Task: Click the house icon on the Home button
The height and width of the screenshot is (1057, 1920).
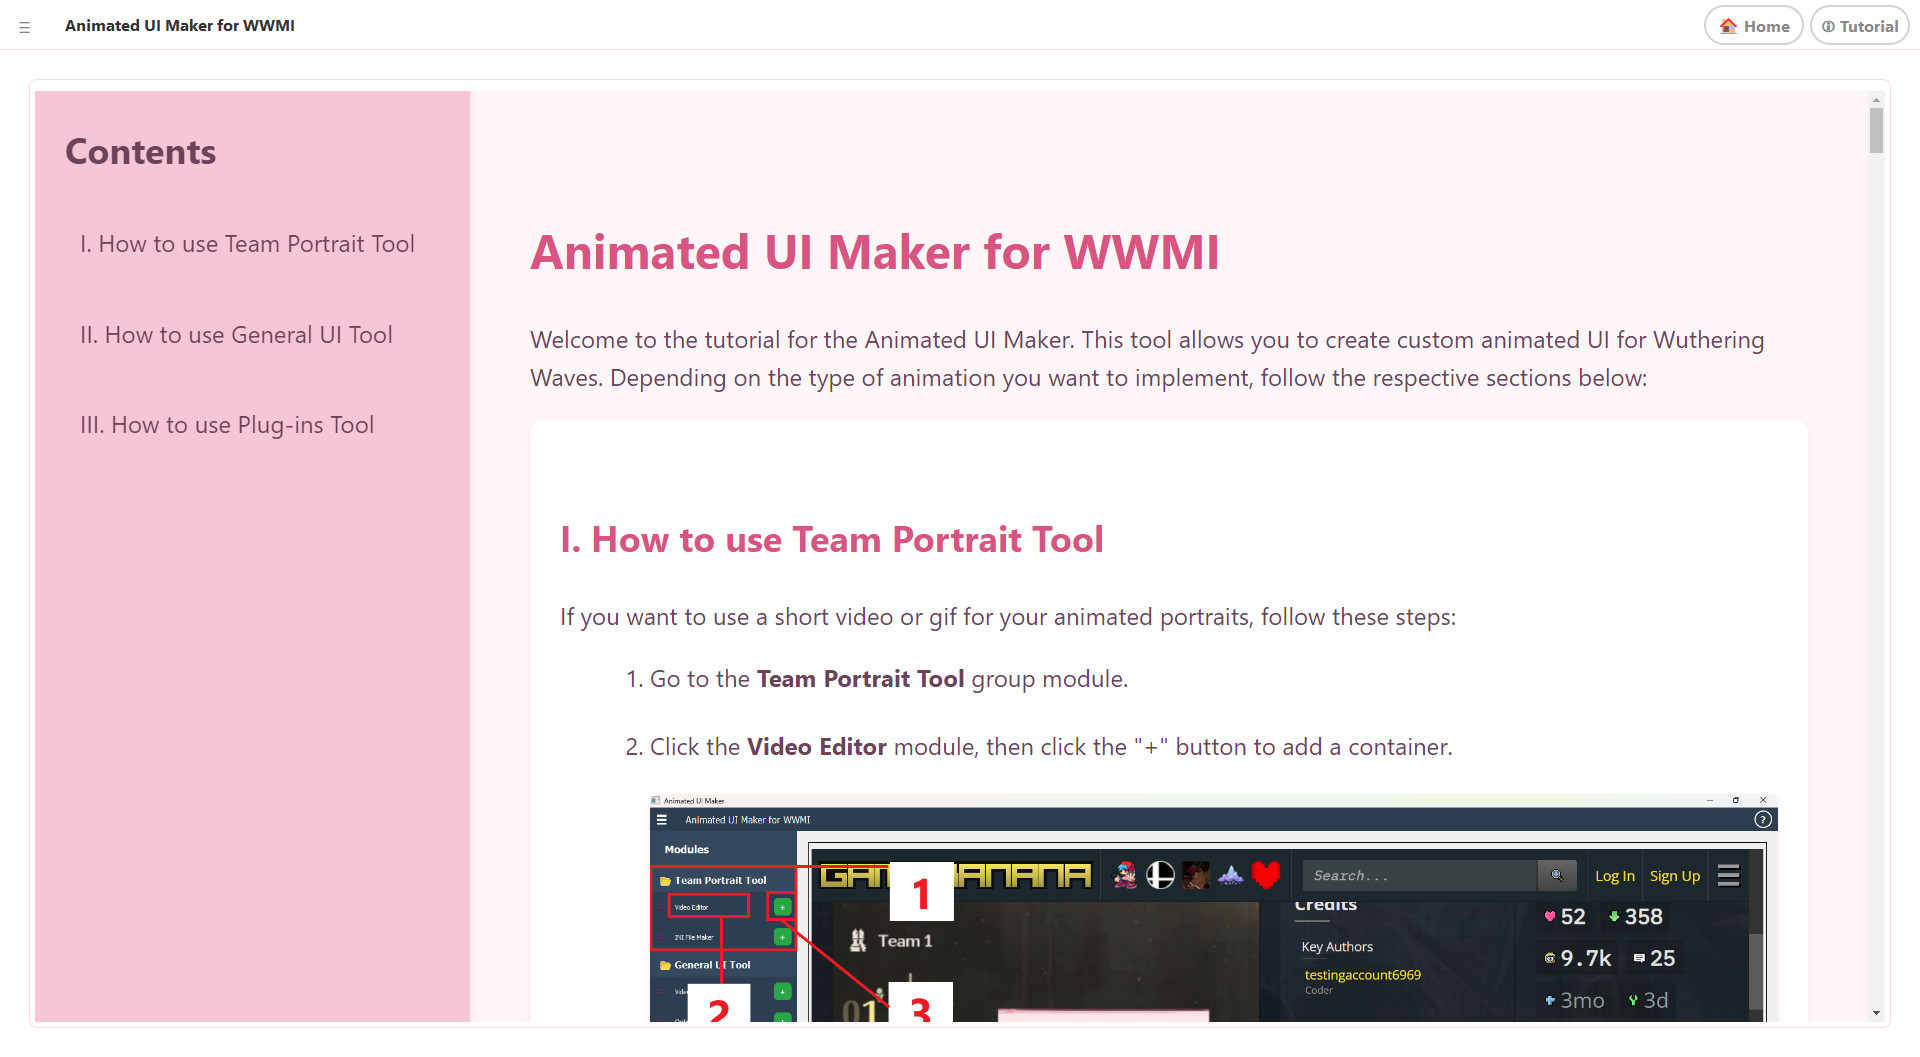Action: pyautogui.click(x=1727, y=26)
